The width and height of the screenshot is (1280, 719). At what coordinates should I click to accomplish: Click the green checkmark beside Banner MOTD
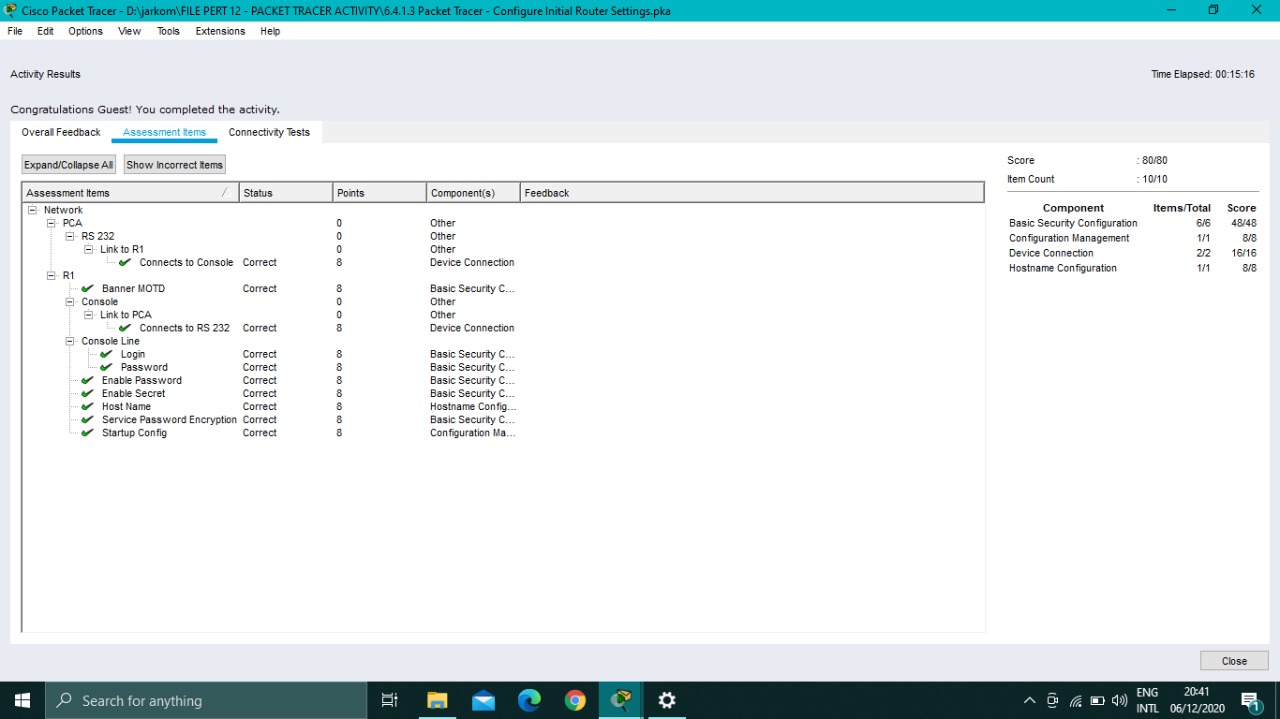87,288
